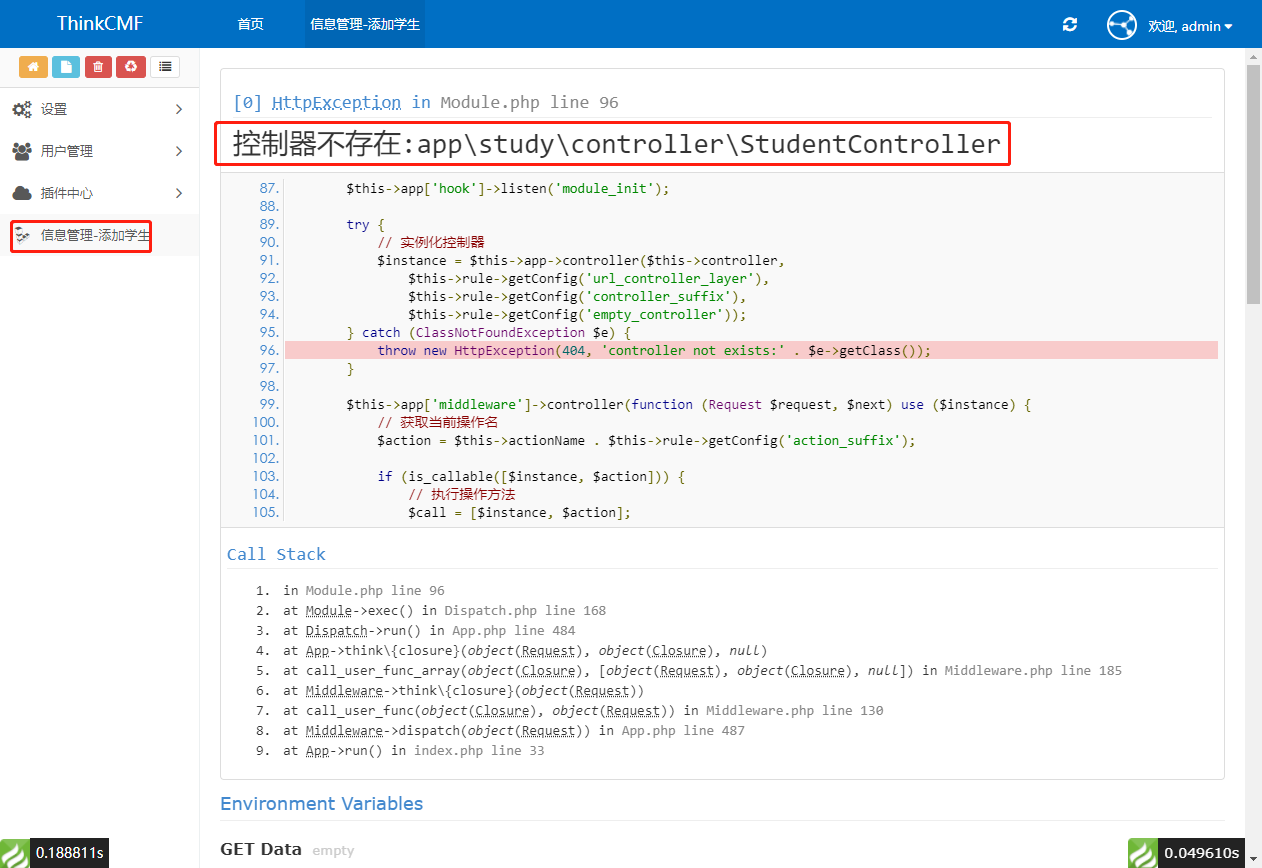Click the users group icon beside 用户管理

point(22,151)
